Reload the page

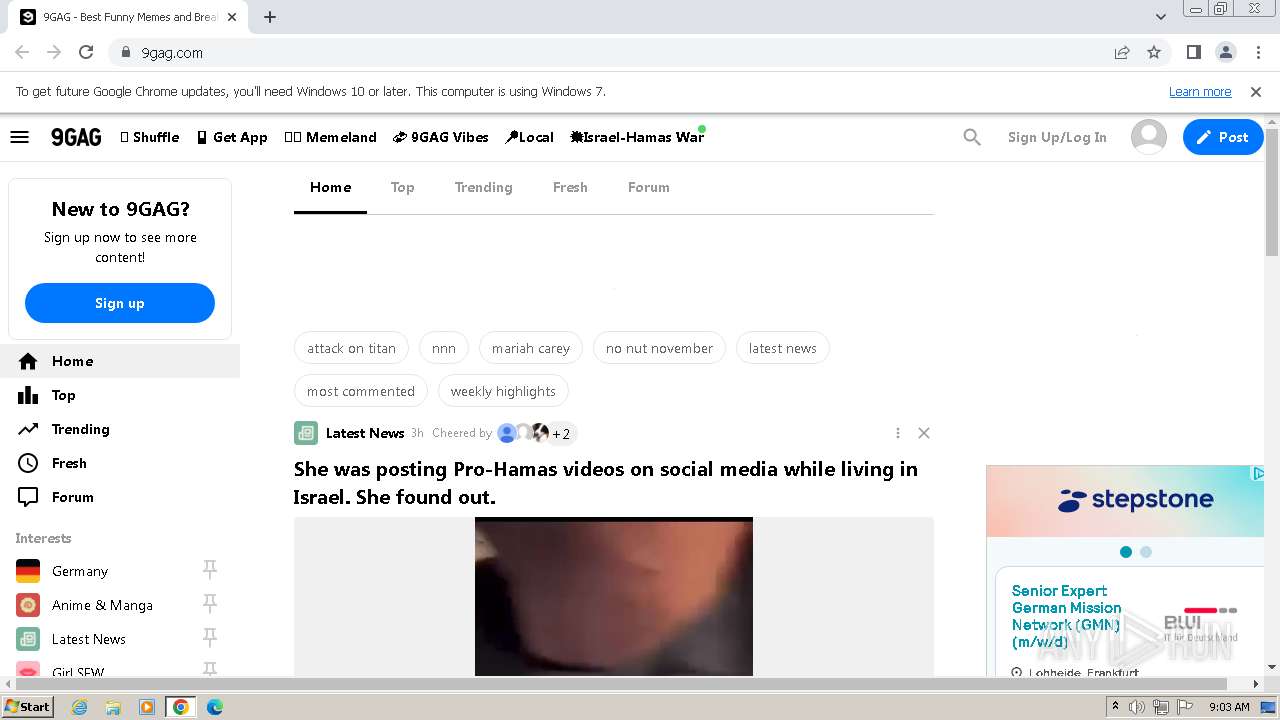(86, 52)
